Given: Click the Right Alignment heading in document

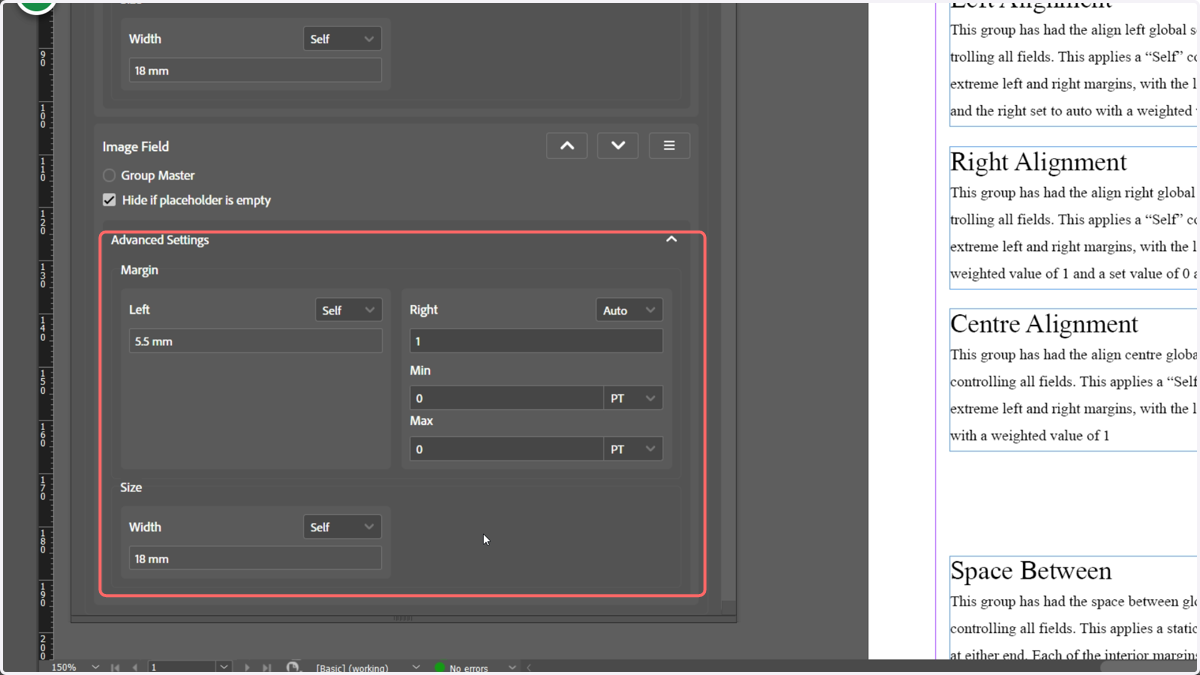Looking at the screenshot, I should pos(1038,162).
